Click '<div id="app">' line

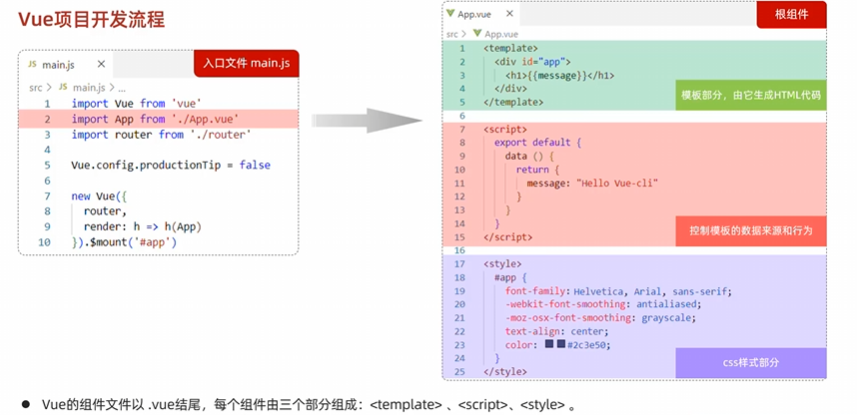532,62
